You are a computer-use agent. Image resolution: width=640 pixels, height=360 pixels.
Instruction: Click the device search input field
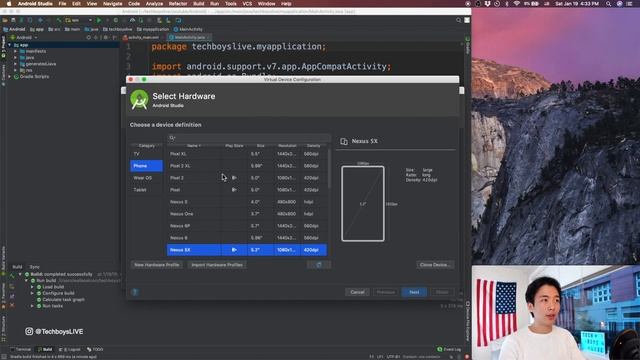pyautogui.click(x=249, y=138)
